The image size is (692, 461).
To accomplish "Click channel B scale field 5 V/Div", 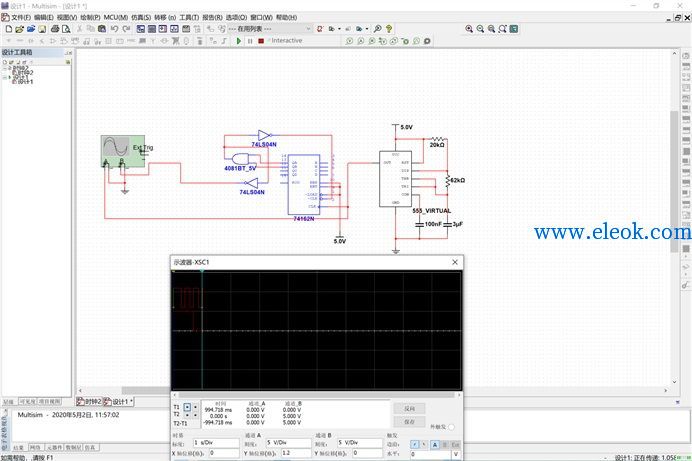I will [x=360, y=442].
